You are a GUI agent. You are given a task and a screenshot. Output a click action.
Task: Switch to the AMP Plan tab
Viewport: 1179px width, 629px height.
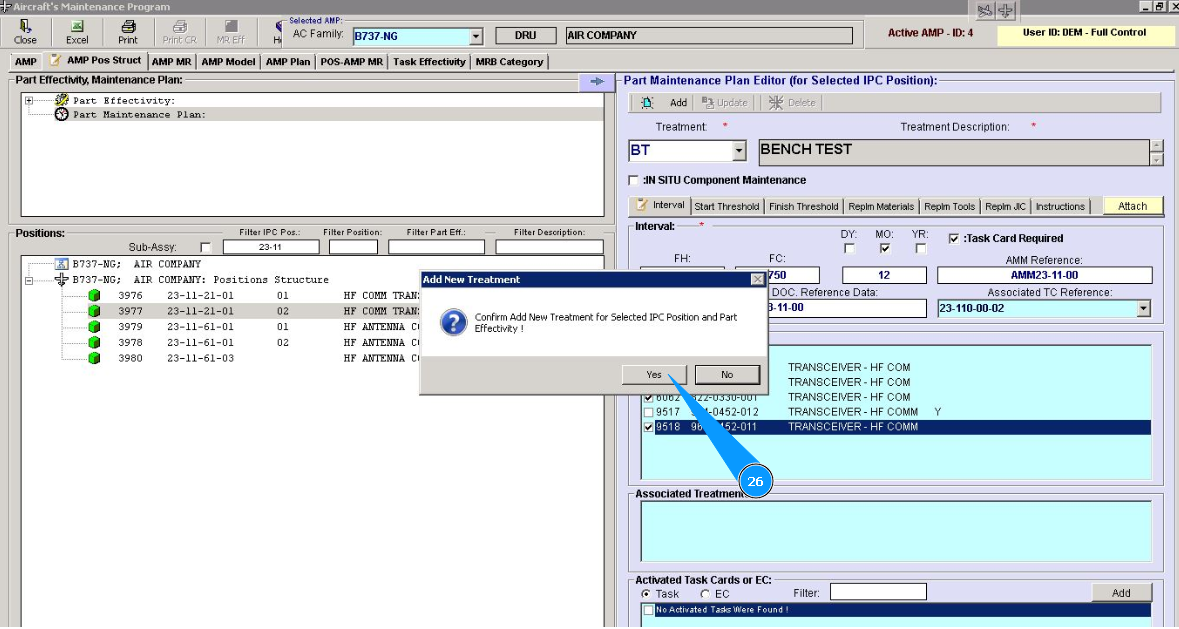287,62
